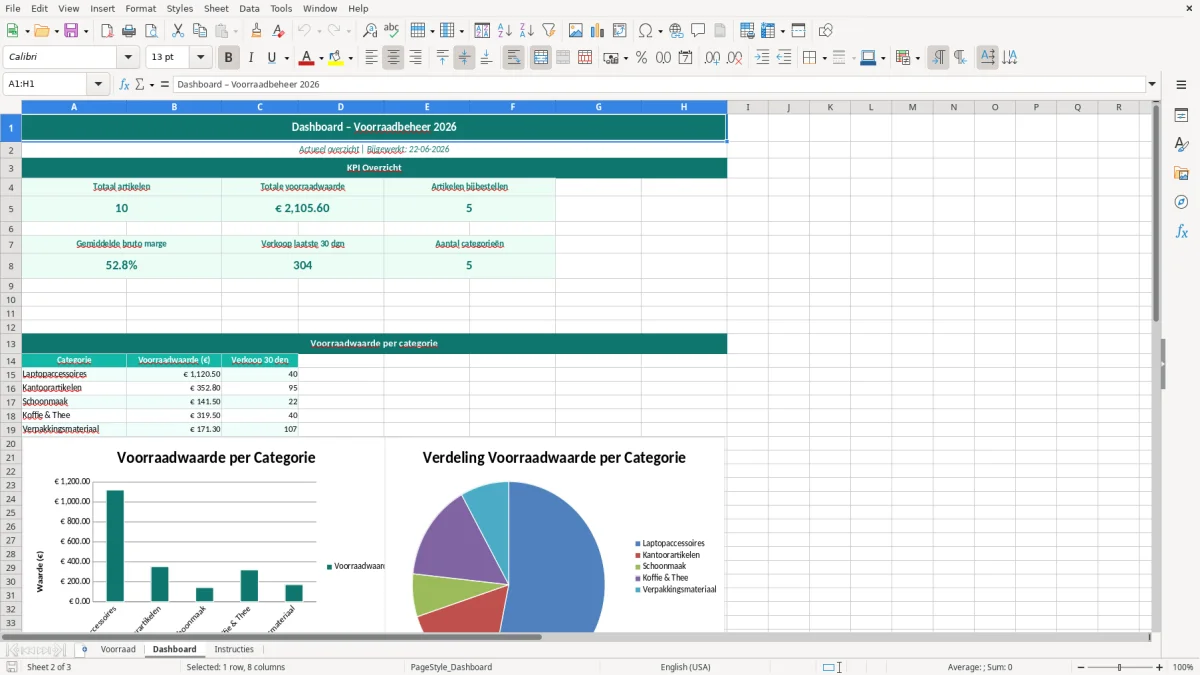This screenshot has width=1200, height=675.
Task: Switch to the Voorraad sheet tab
Action: (118, 649)
